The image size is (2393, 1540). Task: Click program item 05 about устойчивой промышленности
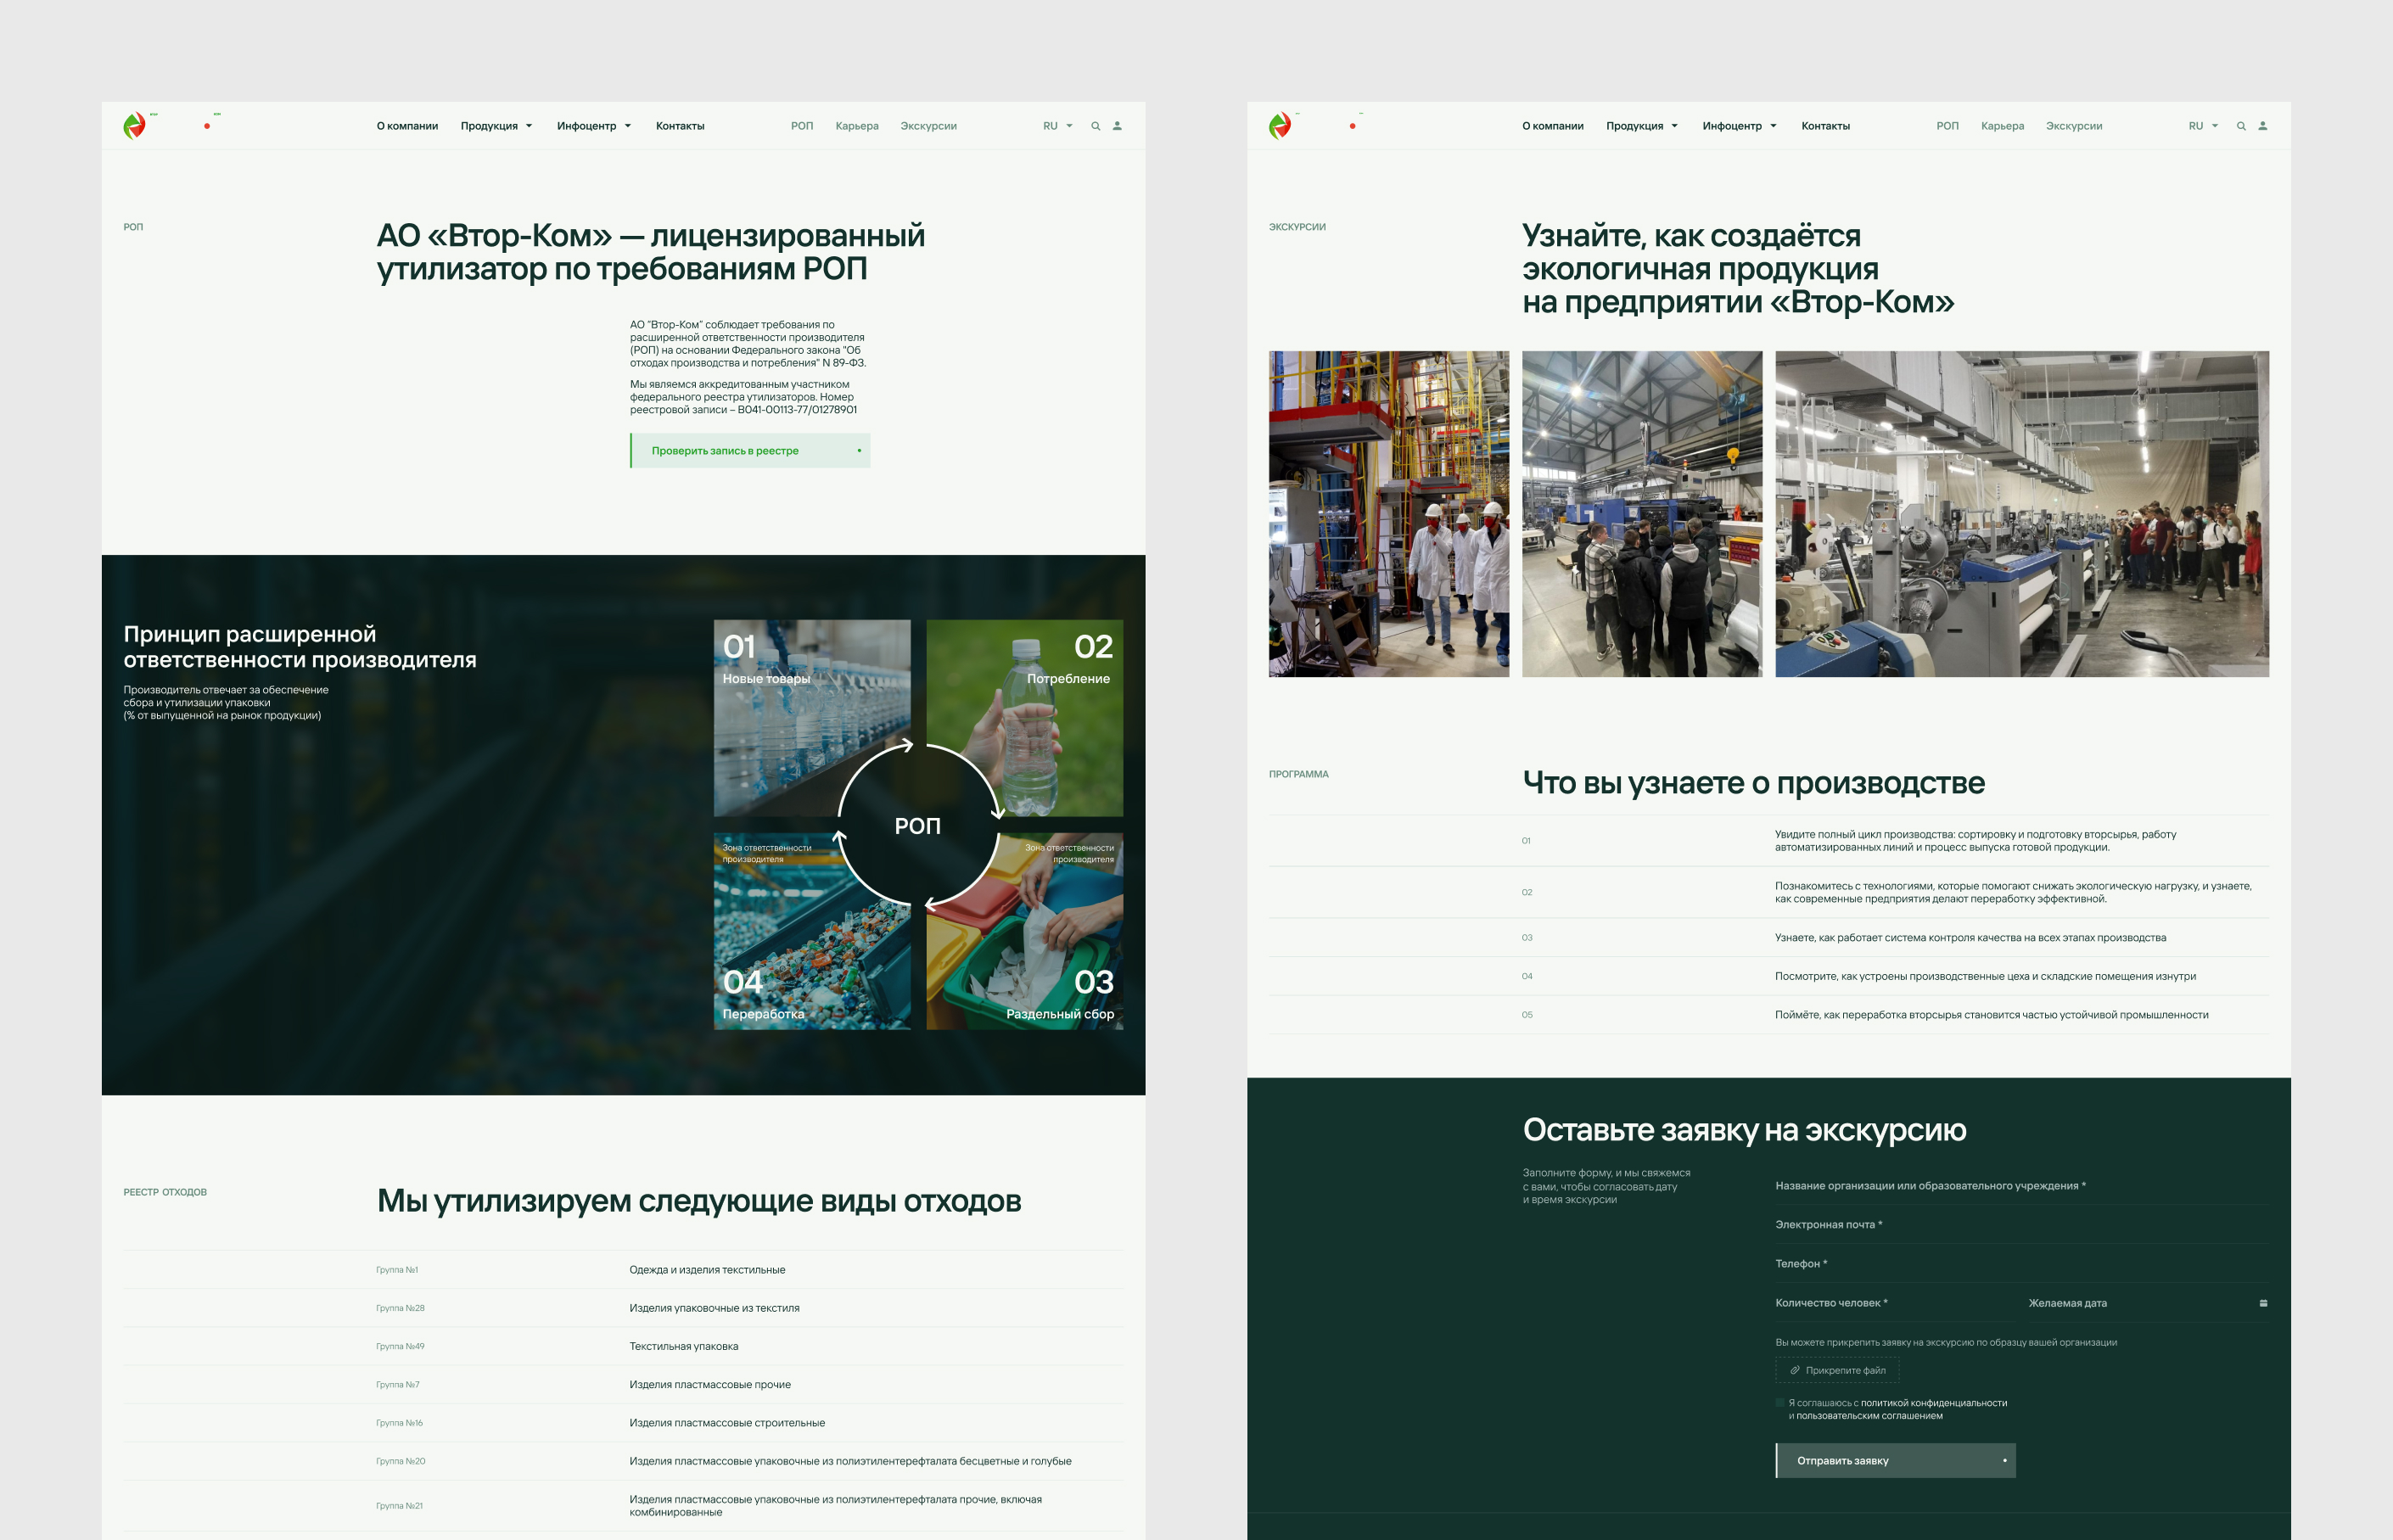[x=1769, y=1015]
